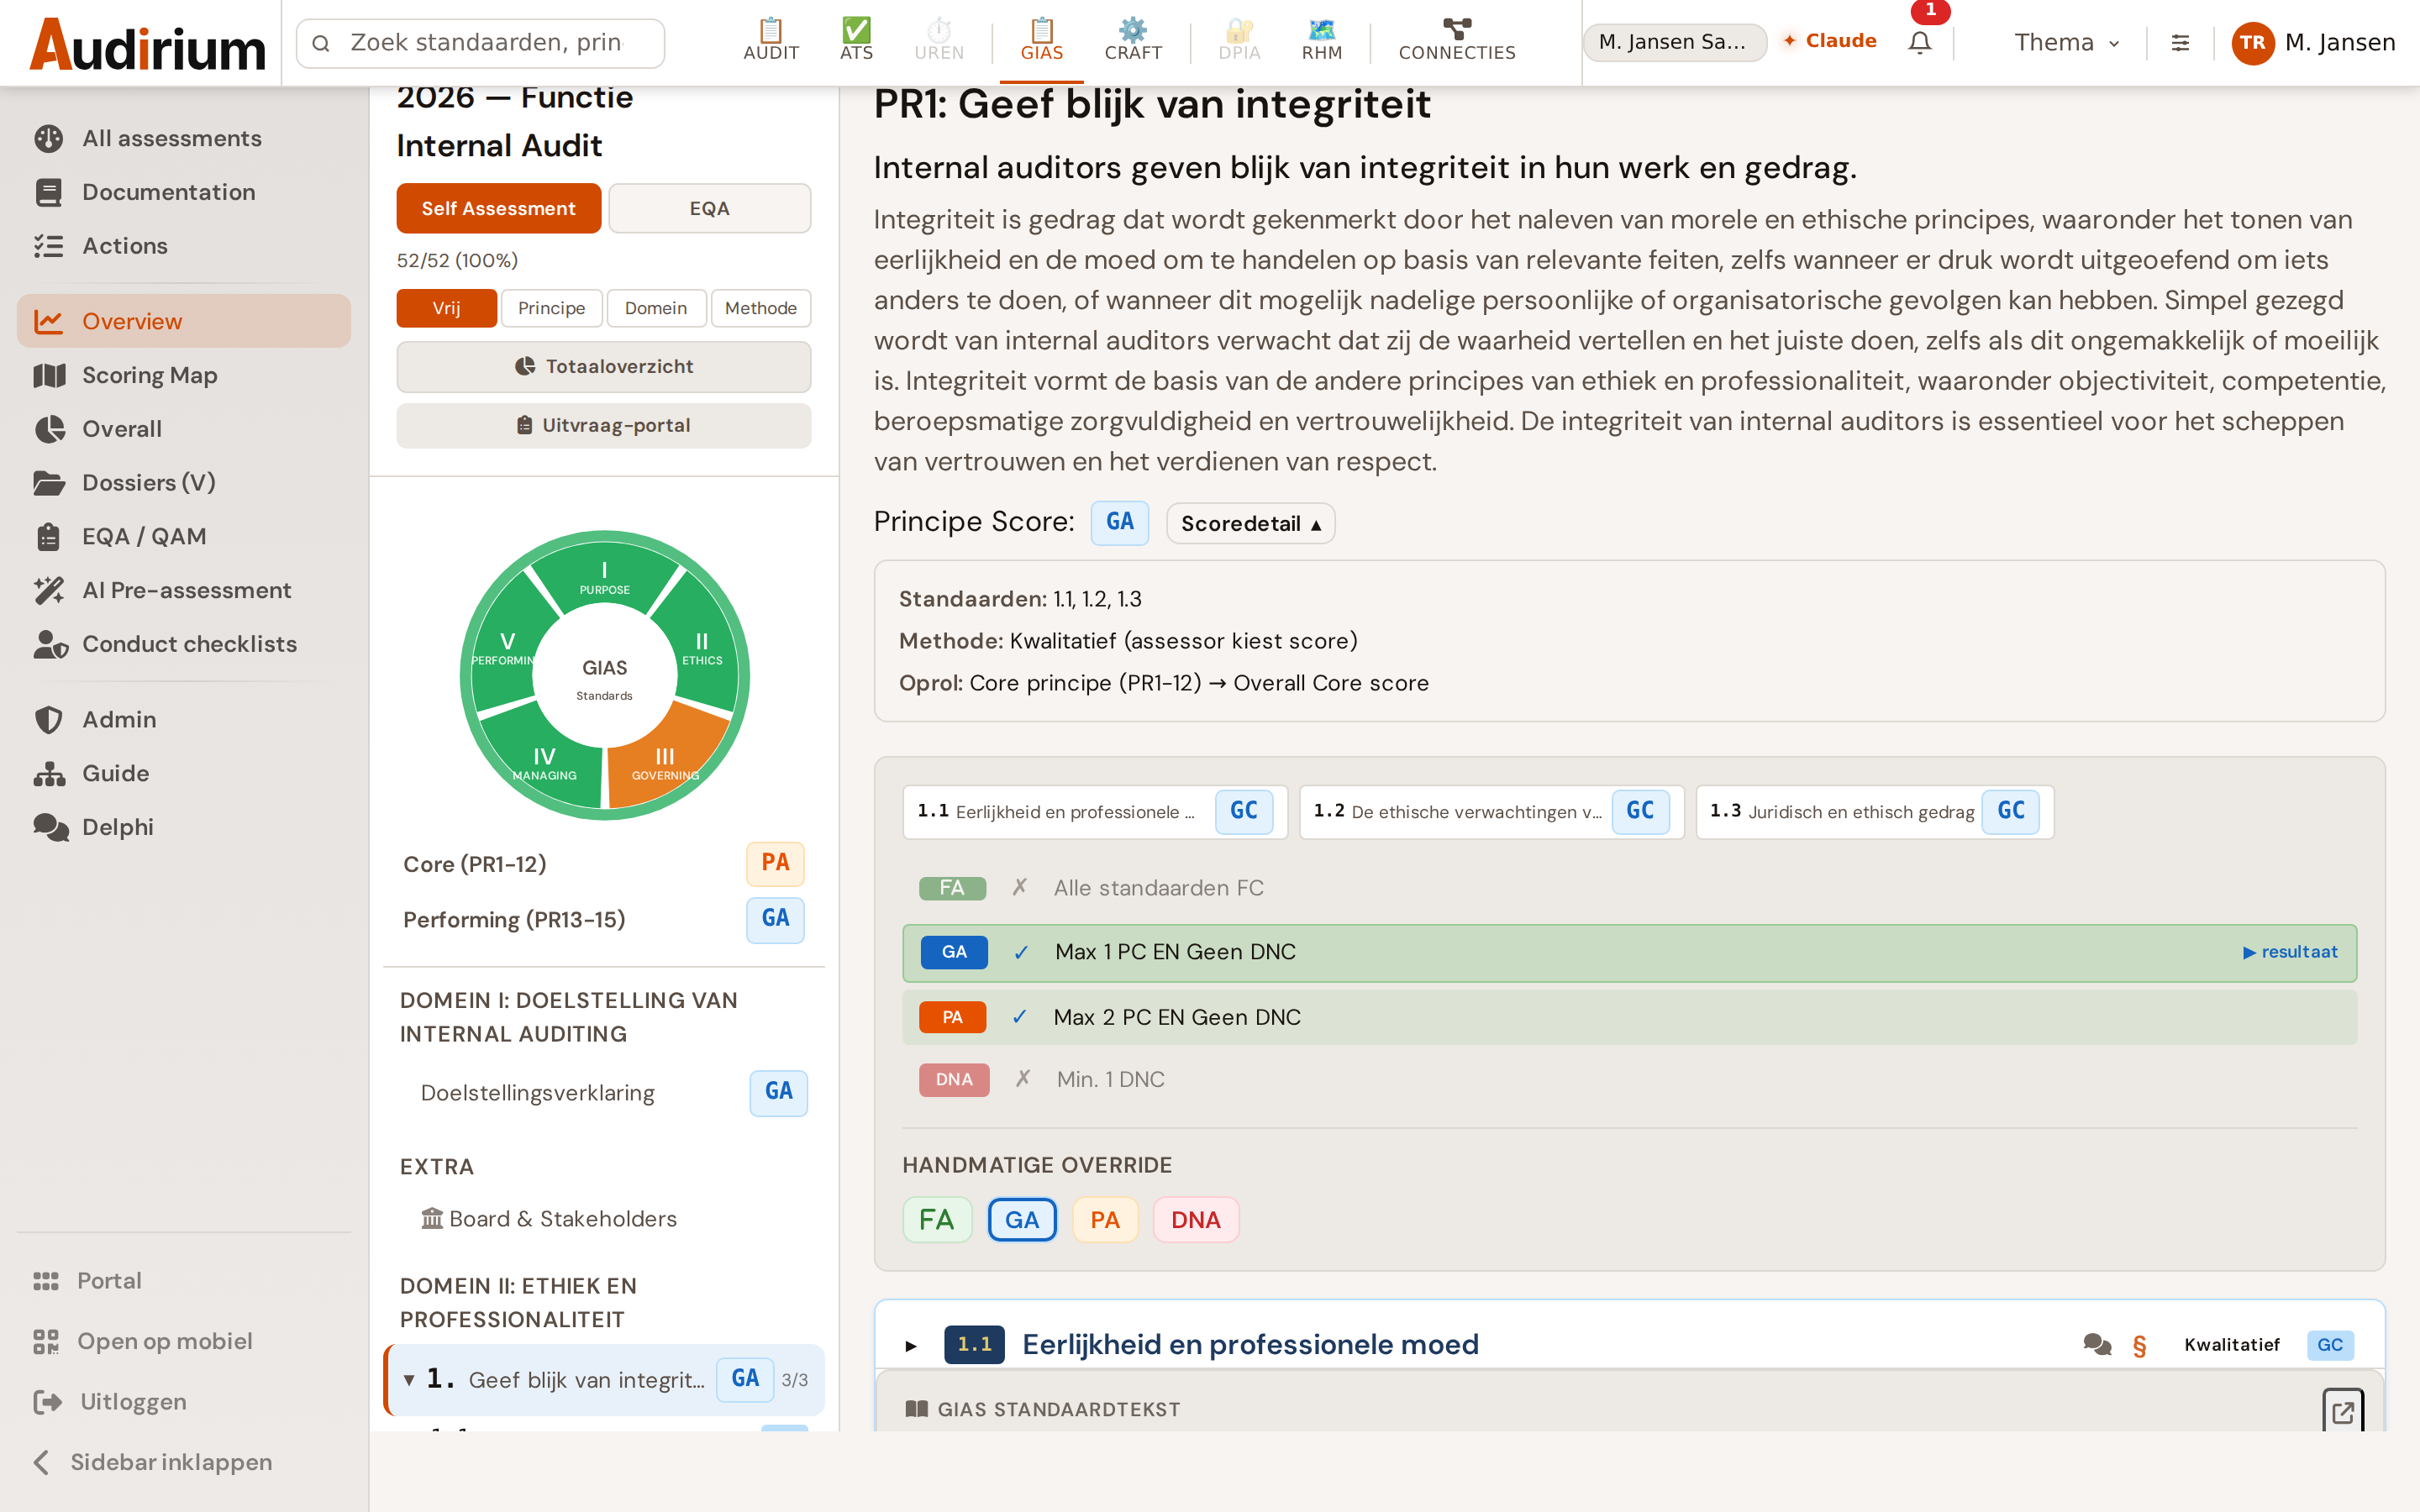Open Delphi in the sidebar
This screenshot has width=2420, height=1512.
pos(184,827)
